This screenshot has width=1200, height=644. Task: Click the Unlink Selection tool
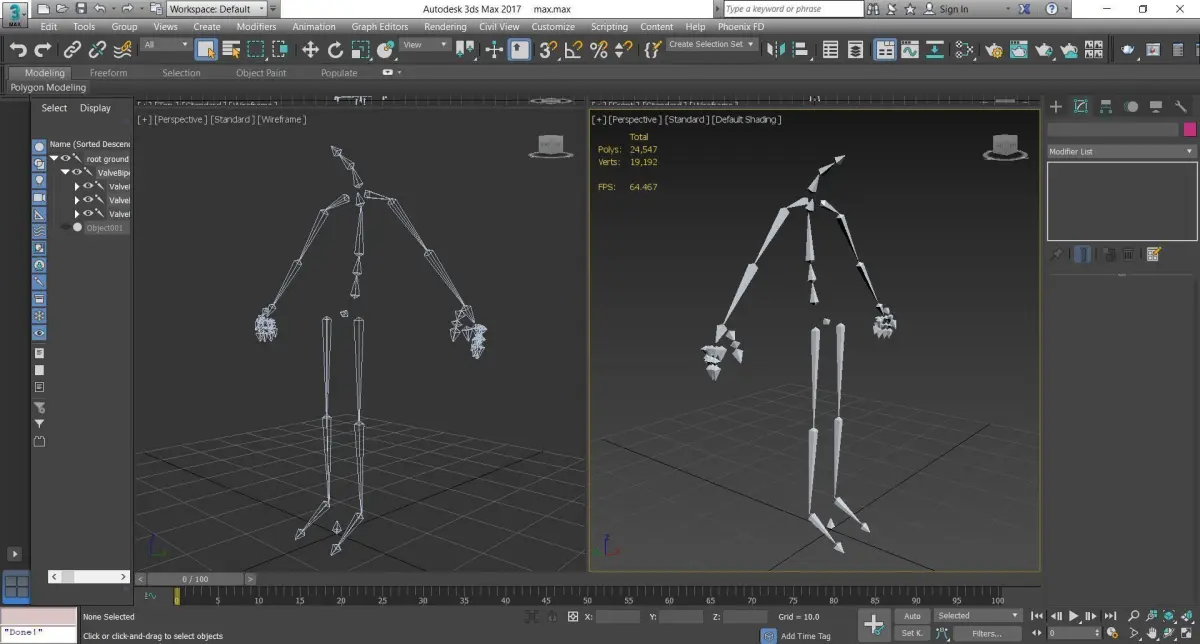tap(97, 49)
